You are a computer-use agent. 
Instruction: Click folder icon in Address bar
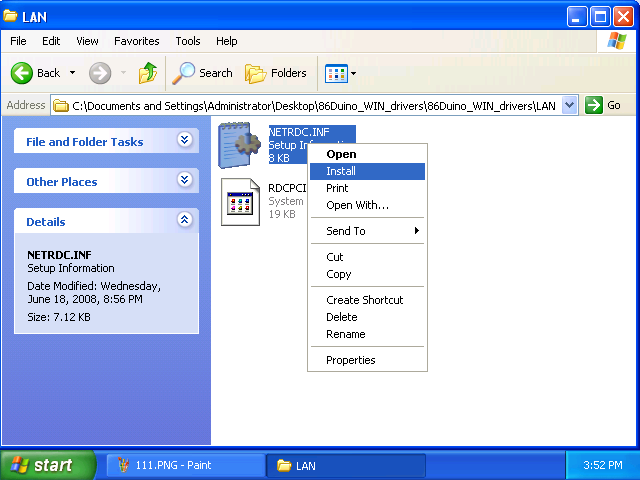coord(61,106)
